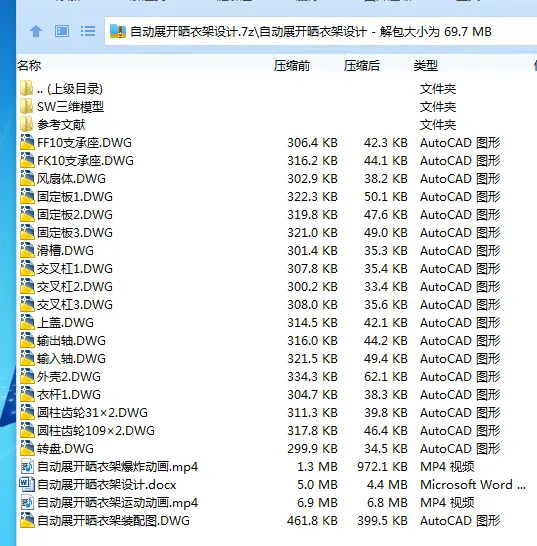Viewport: 537px width, 546px height.
Task: Click folder icon of SW三维模型
Action: (27, 106)
